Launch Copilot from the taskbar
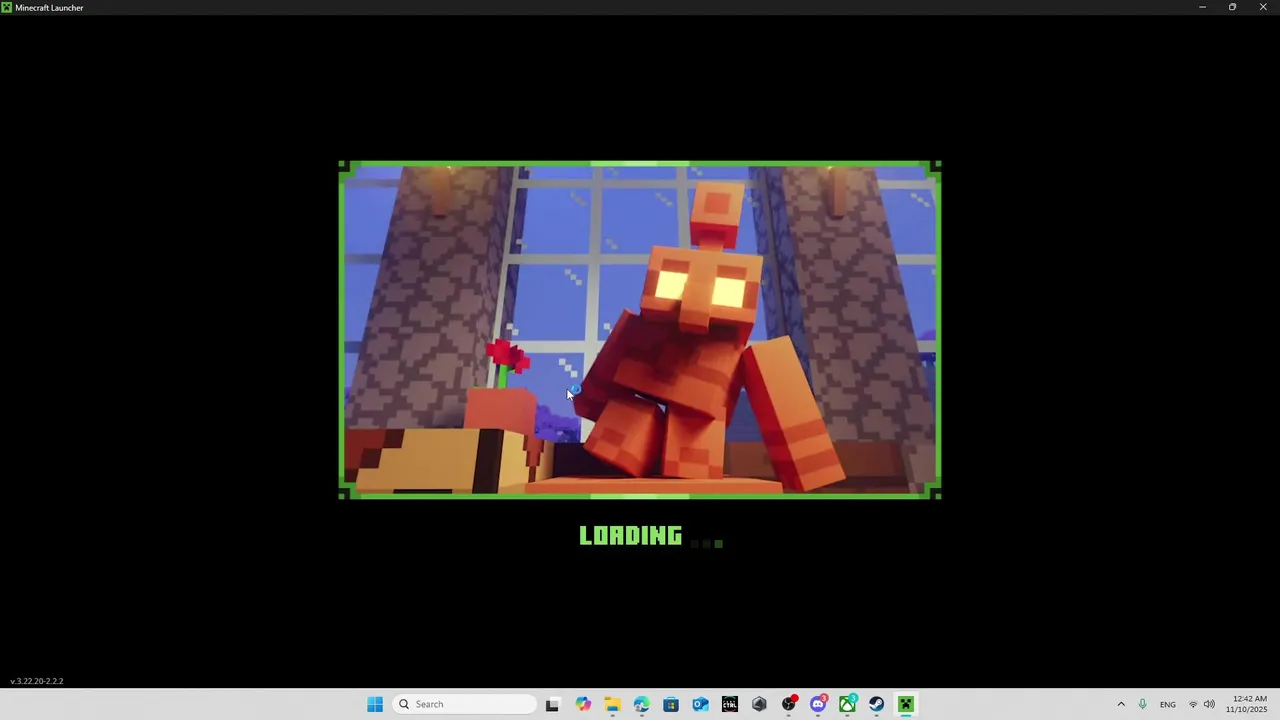 pyautogui.click(x=583, y=704)
